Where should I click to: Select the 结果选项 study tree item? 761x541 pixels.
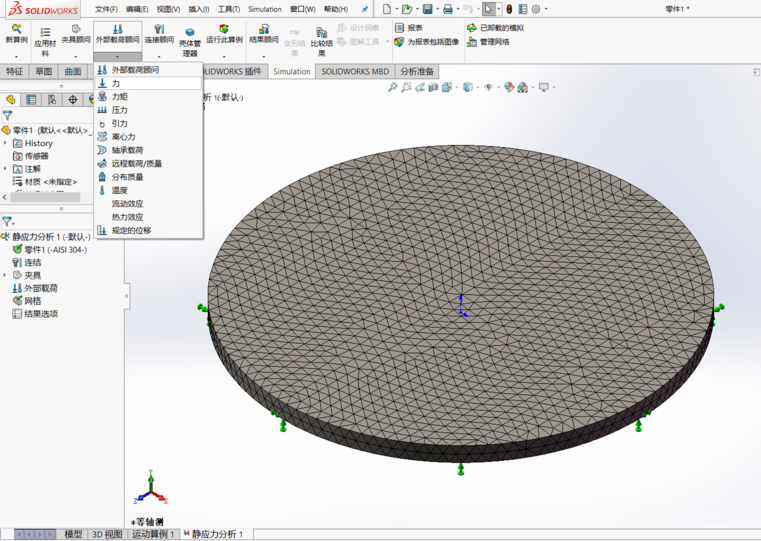point(35,314)
